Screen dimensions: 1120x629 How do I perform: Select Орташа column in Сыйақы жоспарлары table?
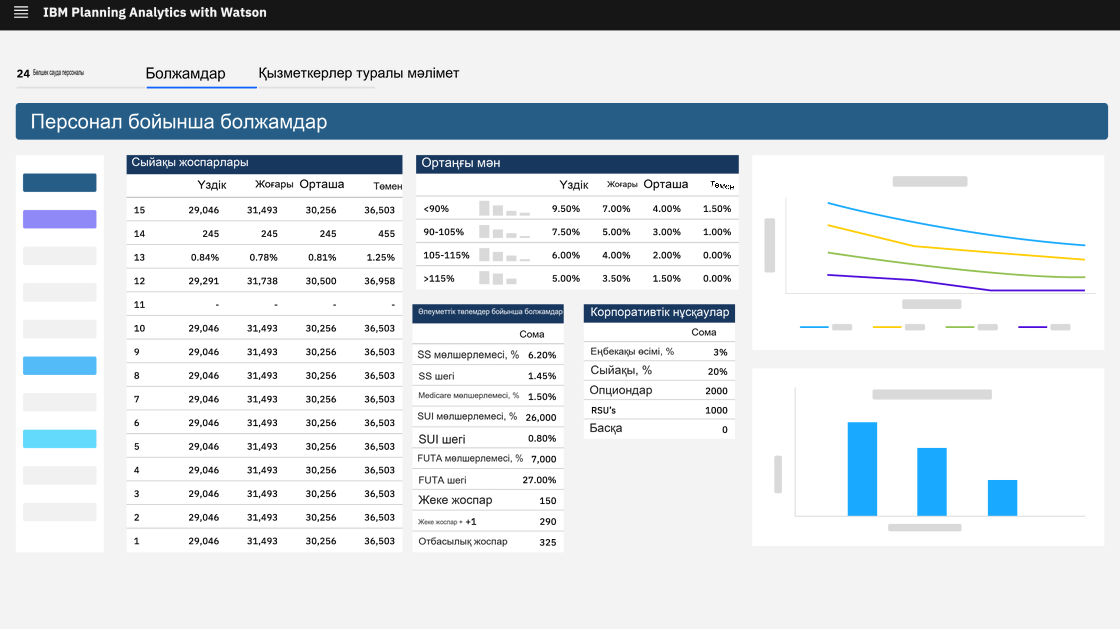pyautogui.click(x=321, y=184)
